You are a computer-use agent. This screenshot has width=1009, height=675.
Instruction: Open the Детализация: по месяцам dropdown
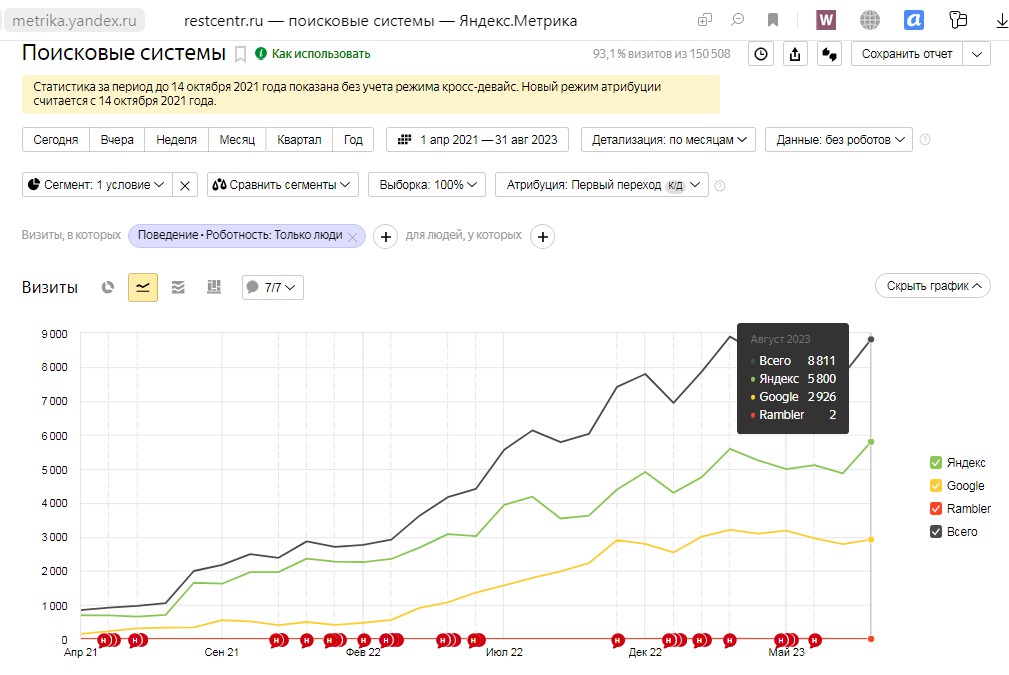[x=668, y=140]
